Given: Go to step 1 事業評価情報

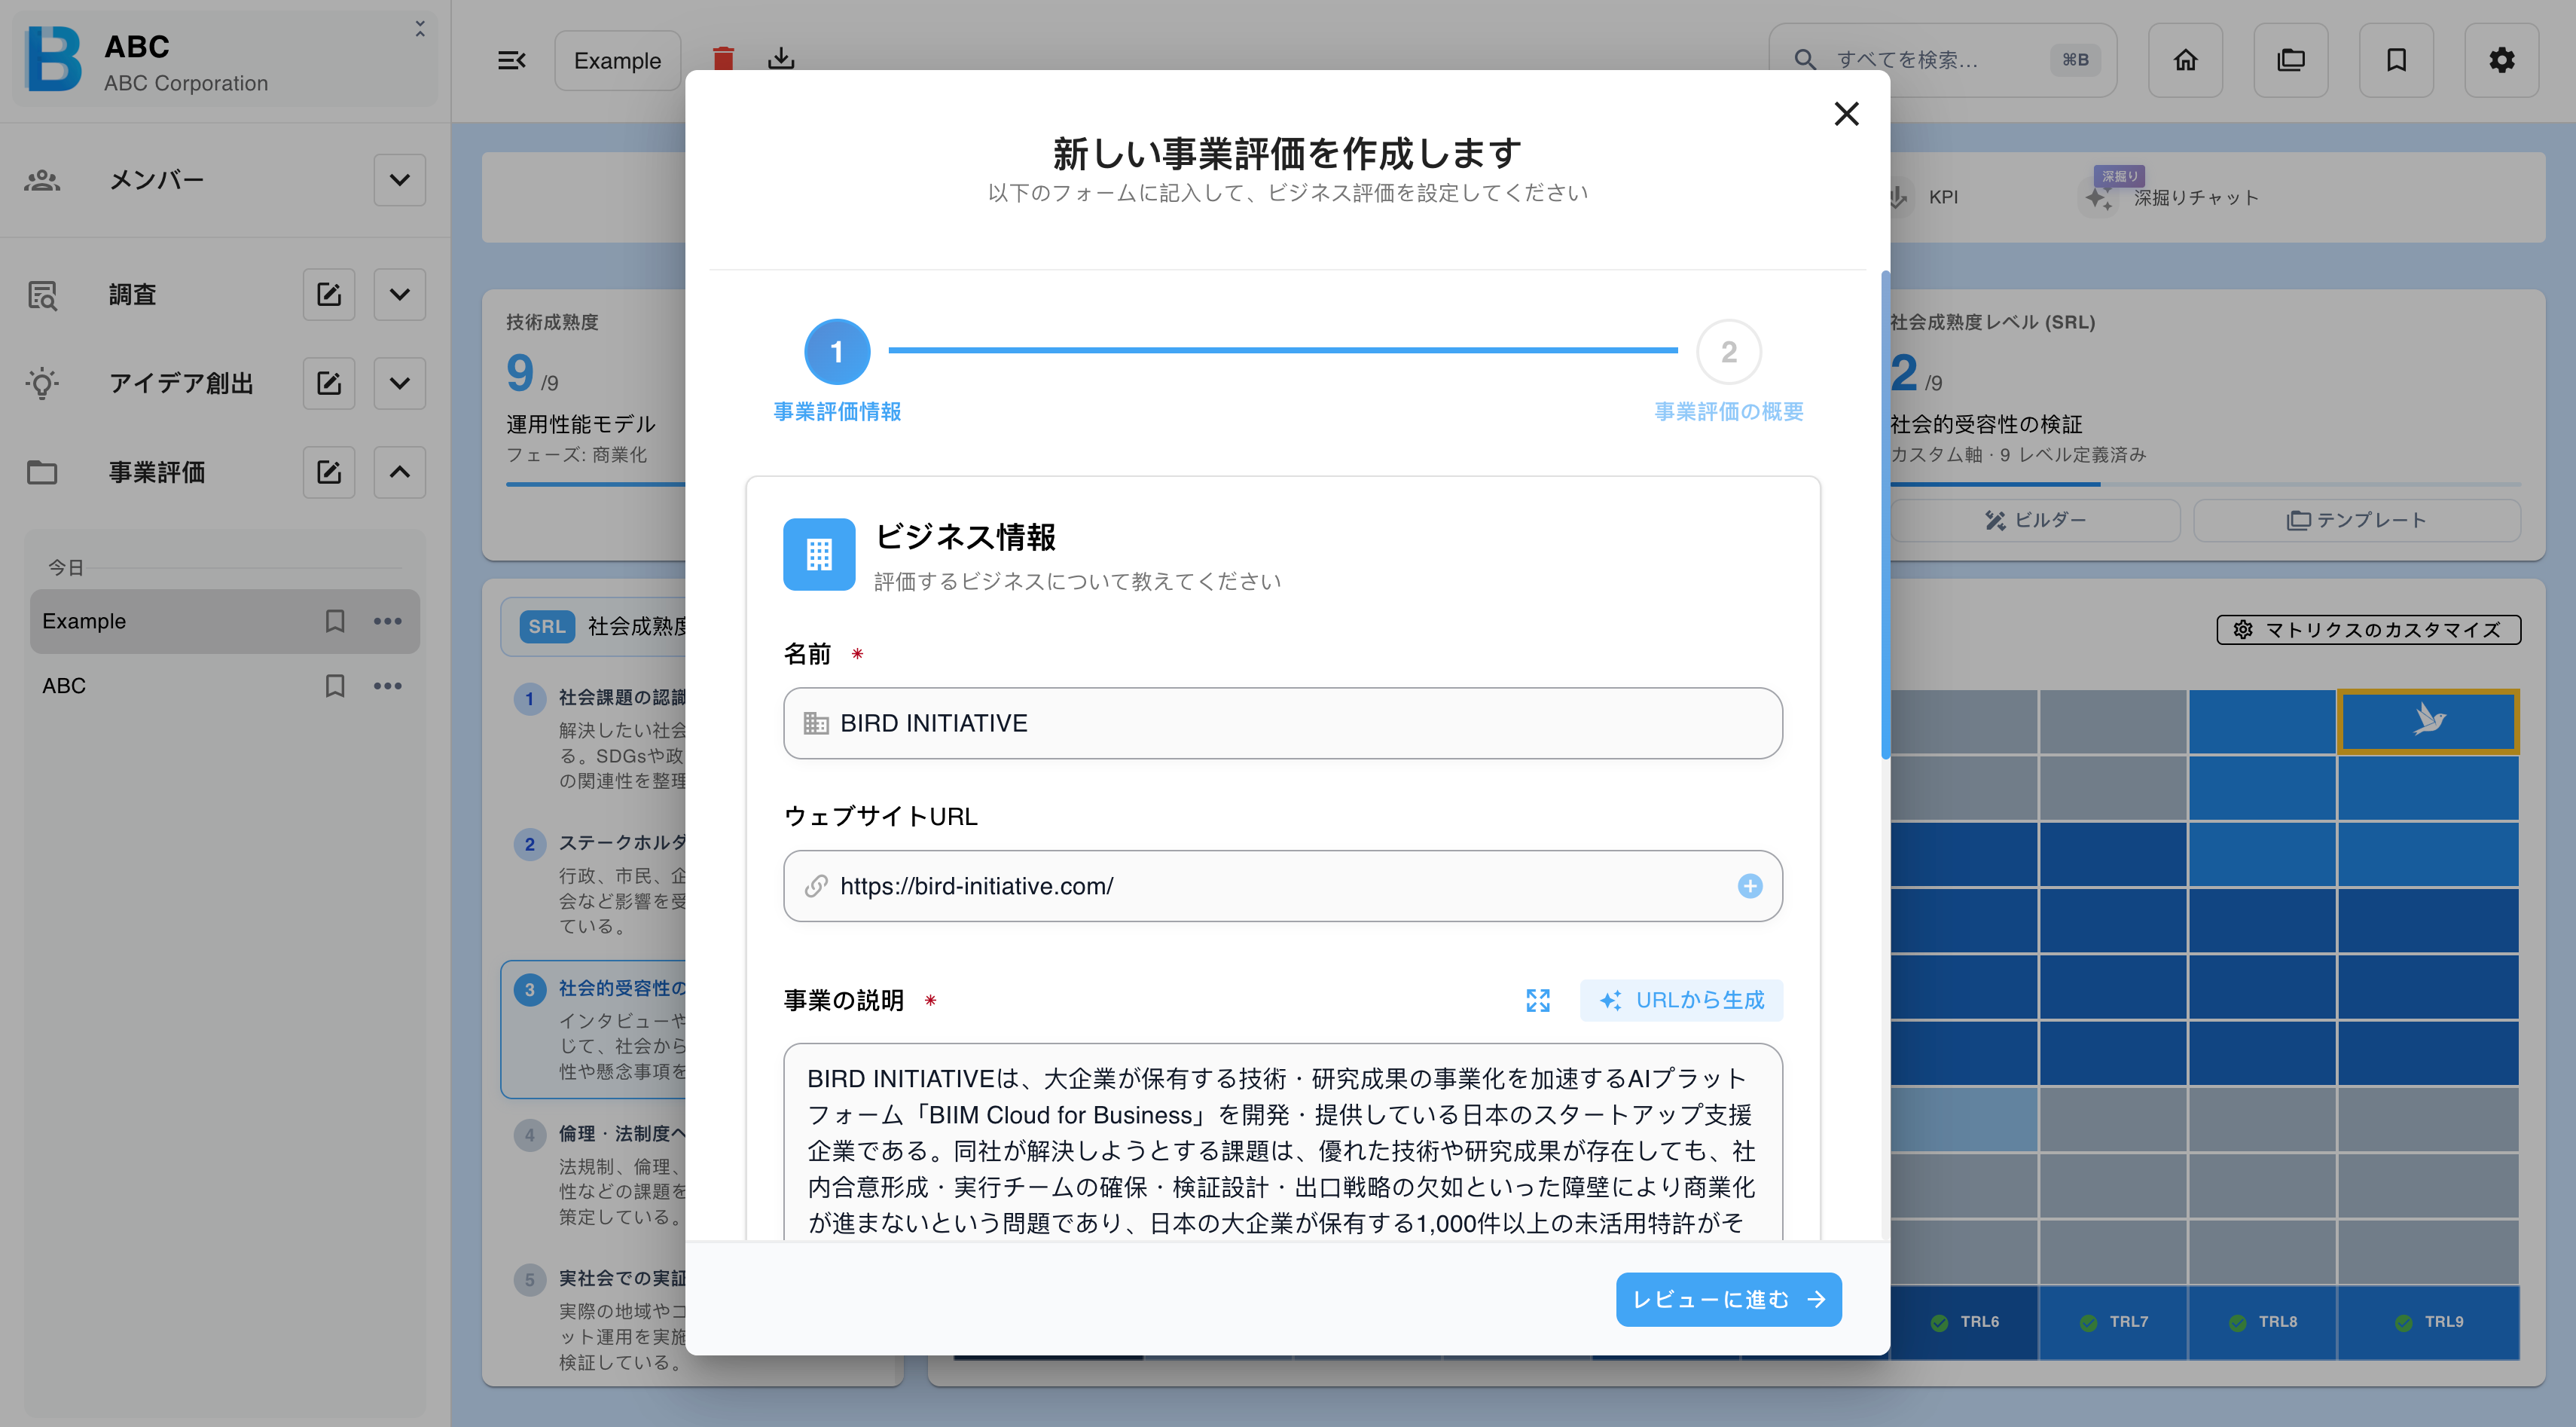Looking at the screenshot, I should (x=837, y=352).
